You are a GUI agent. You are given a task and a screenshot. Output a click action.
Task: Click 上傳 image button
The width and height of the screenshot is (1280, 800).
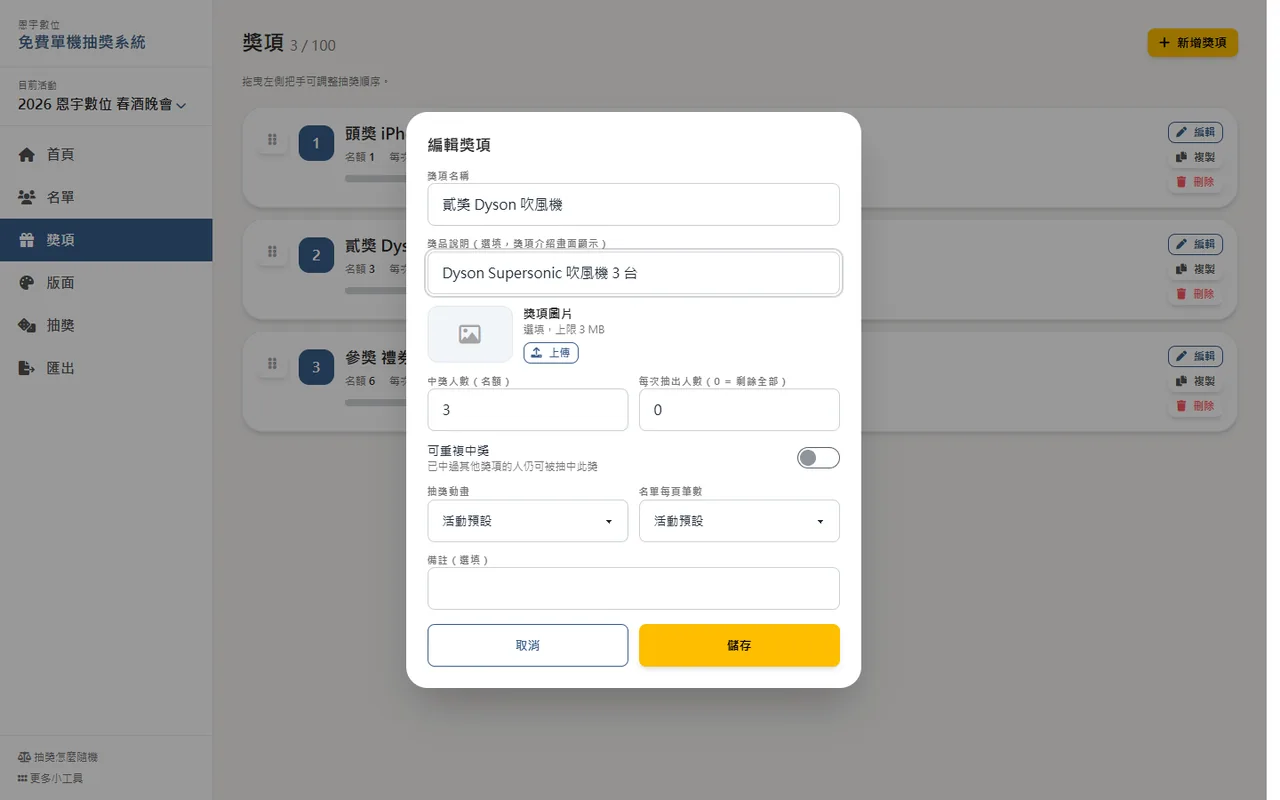pos(551,353)
